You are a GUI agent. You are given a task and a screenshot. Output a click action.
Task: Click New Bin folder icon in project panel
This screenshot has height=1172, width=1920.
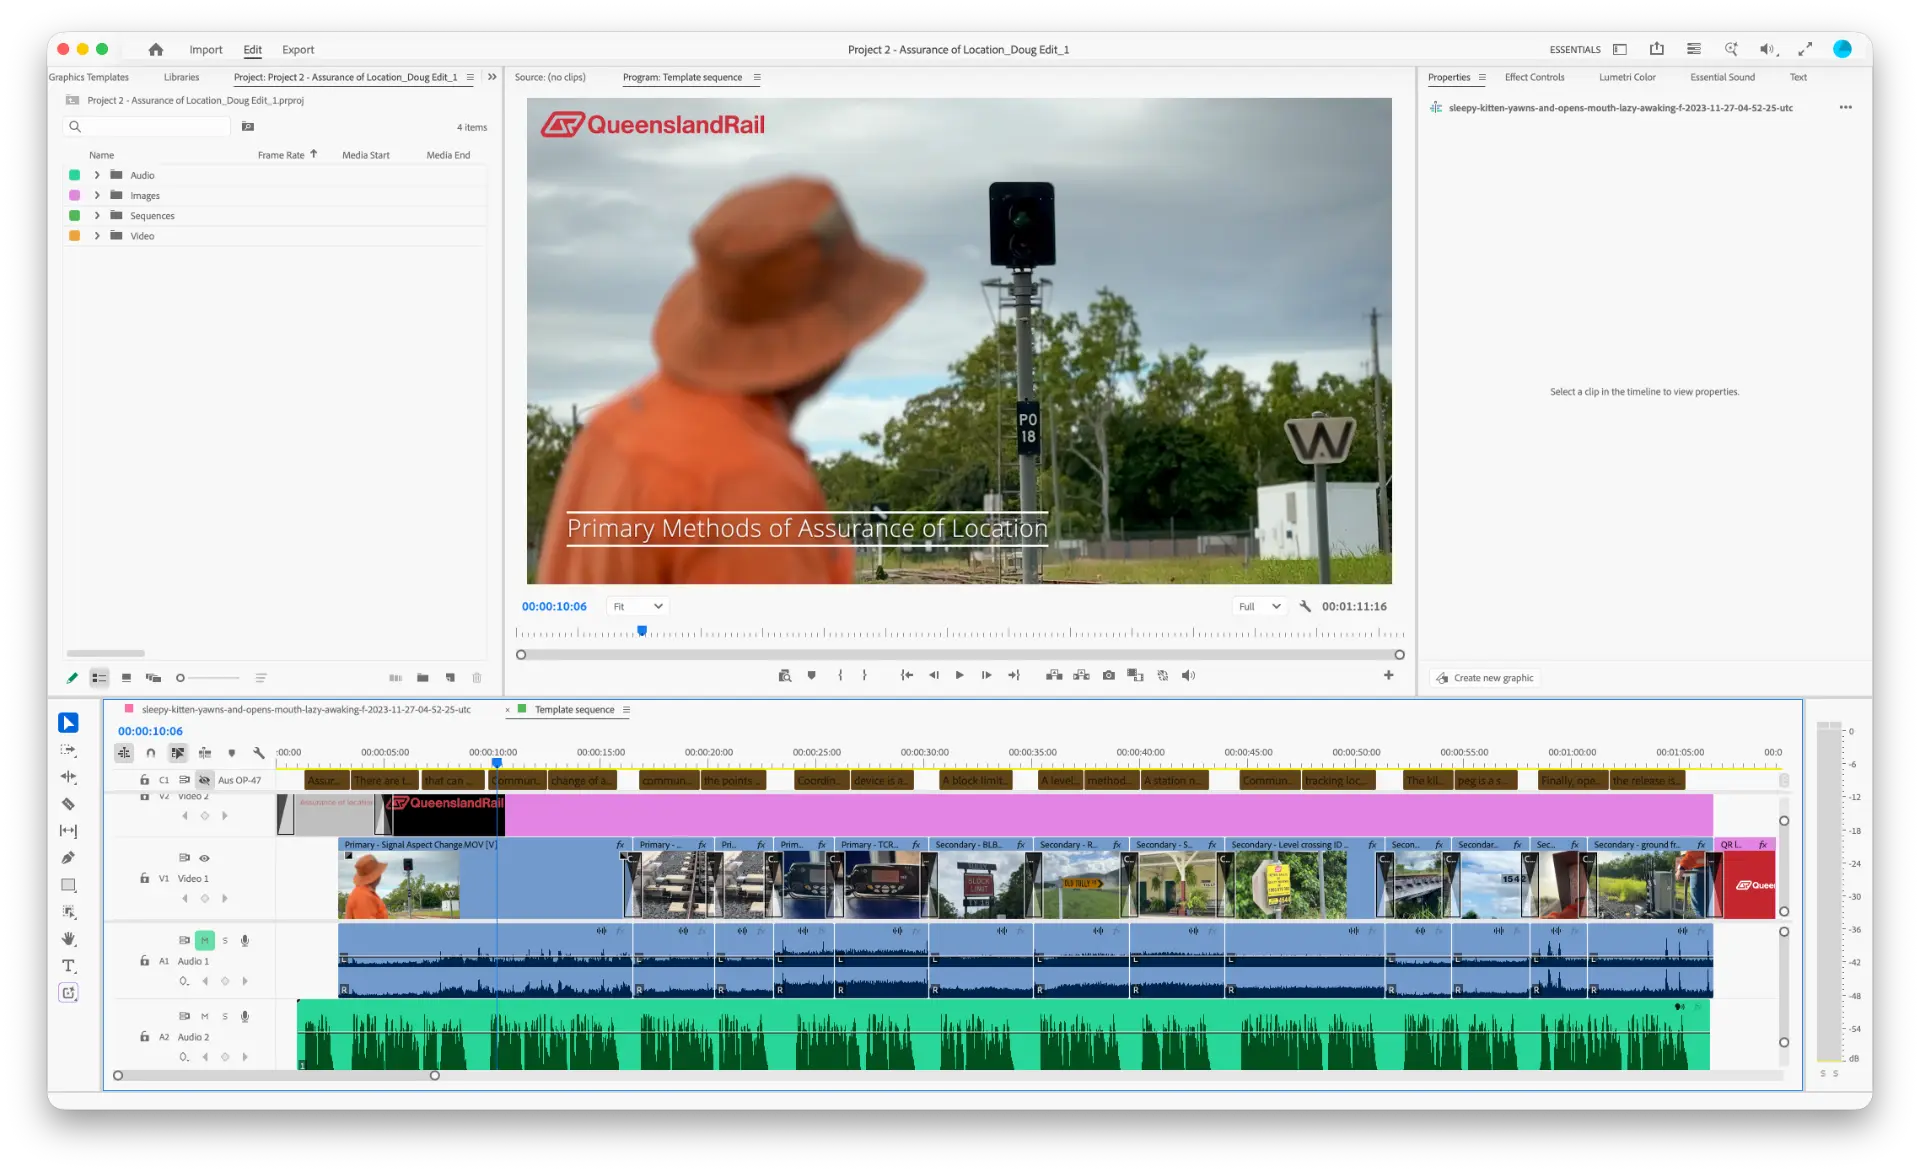tap(423, 678)
